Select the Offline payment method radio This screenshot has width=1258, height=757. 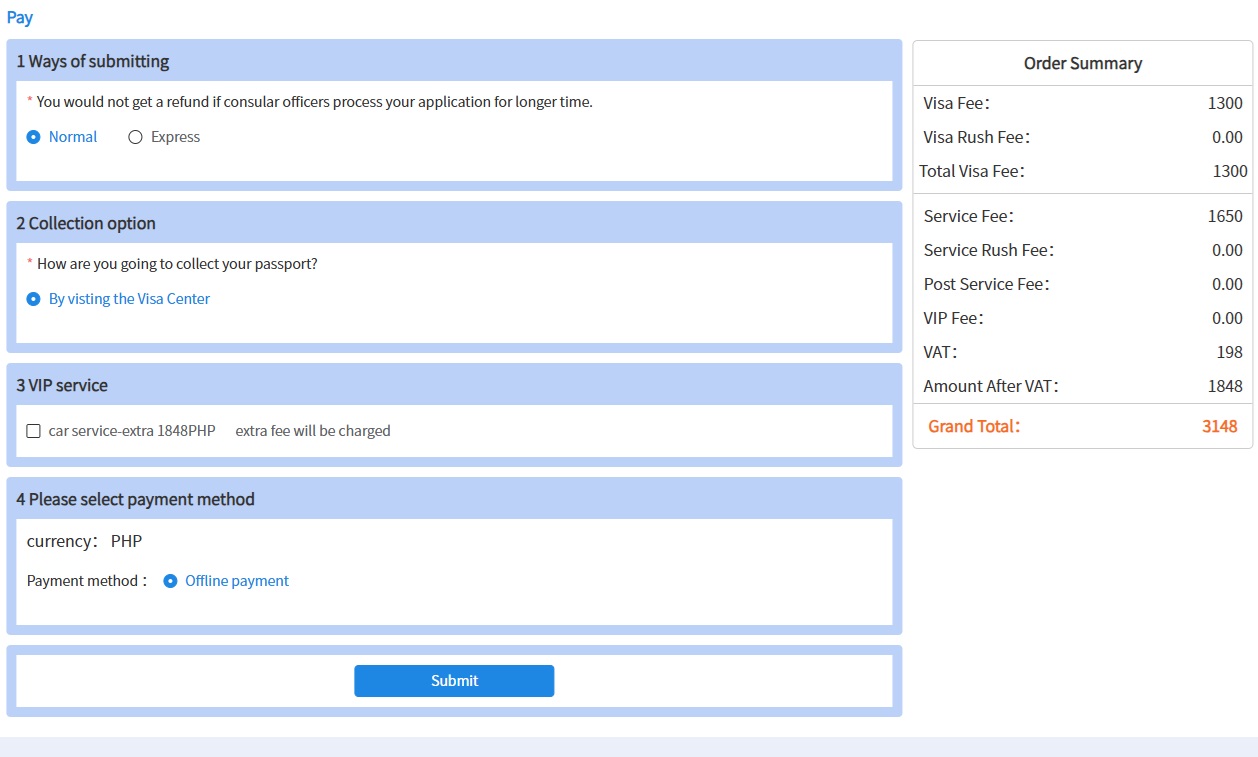click(x=170, y=581)
